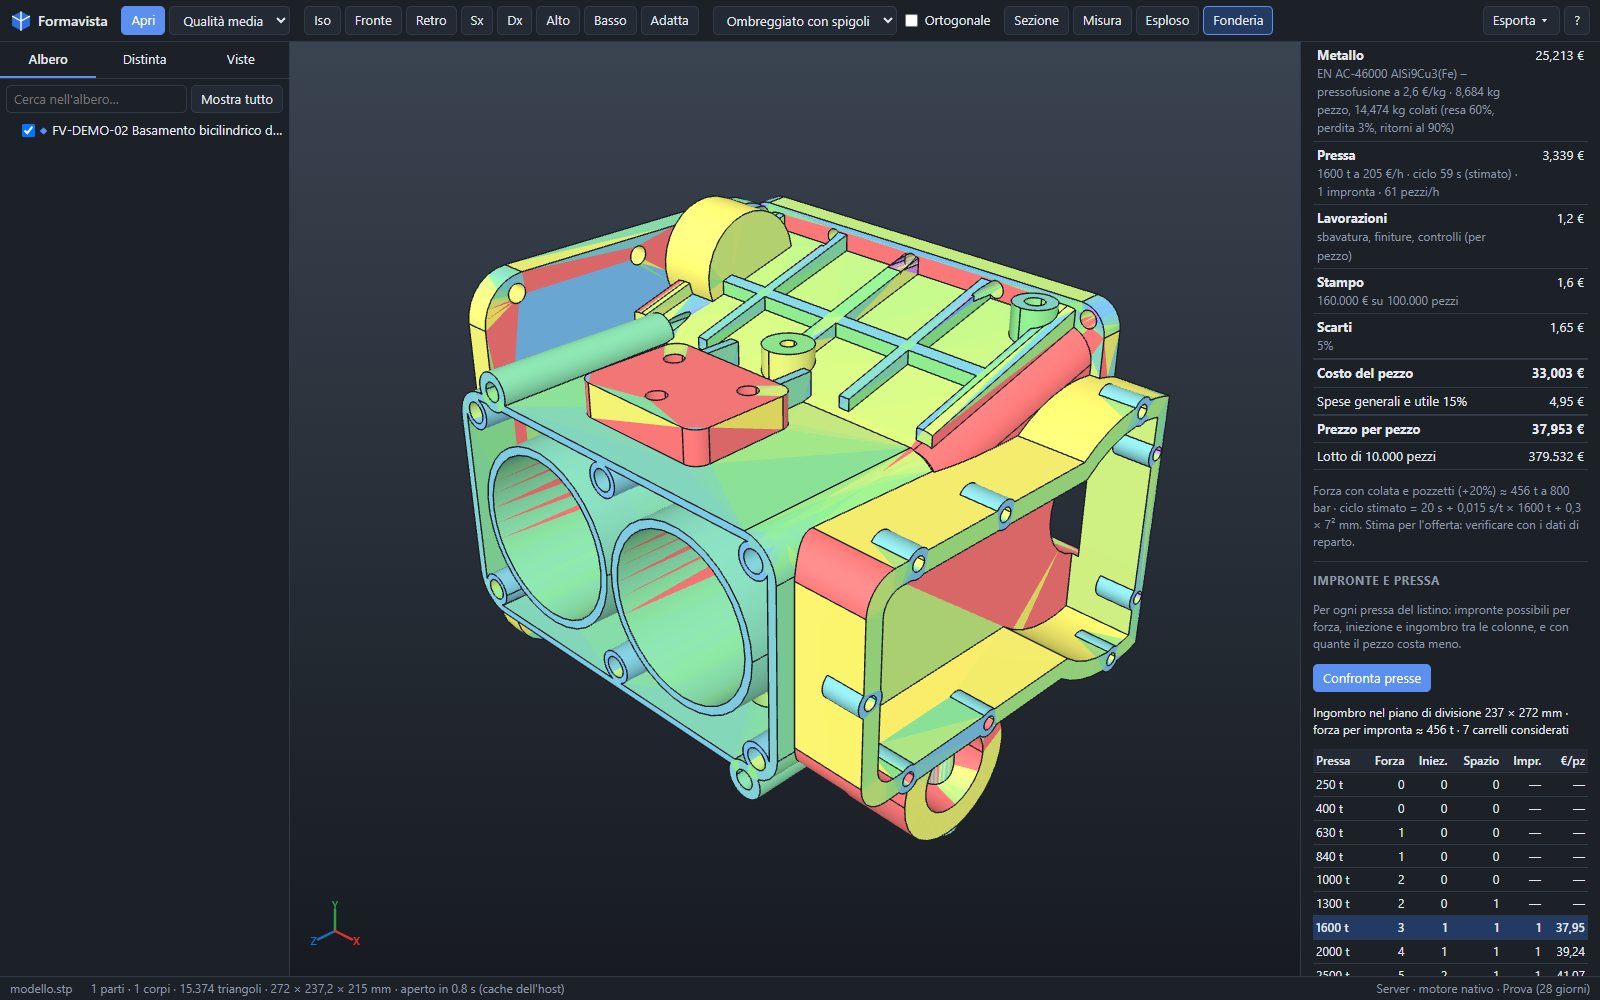Image resolution: width=1600 pixels, height=1000 pixels.
Task: Click Prezzo per pezzo value 37,953 €
Action: [x=1558, y=429]
